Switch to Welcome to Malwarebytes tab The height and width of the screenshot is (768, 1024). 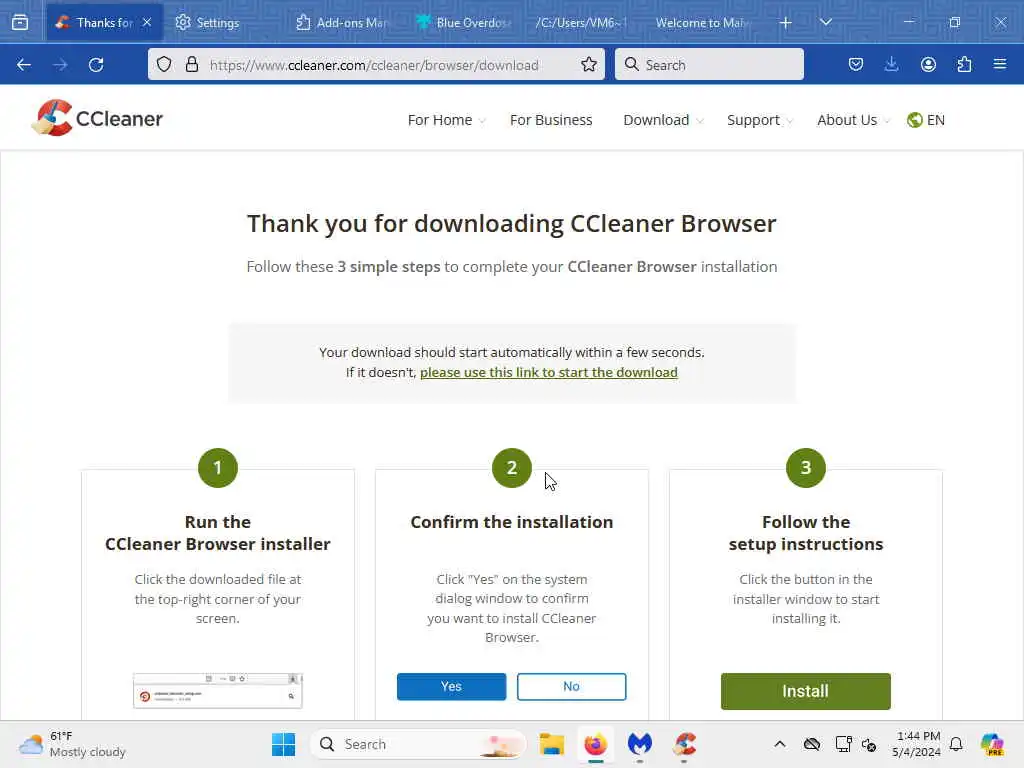(x=700, y=23)
